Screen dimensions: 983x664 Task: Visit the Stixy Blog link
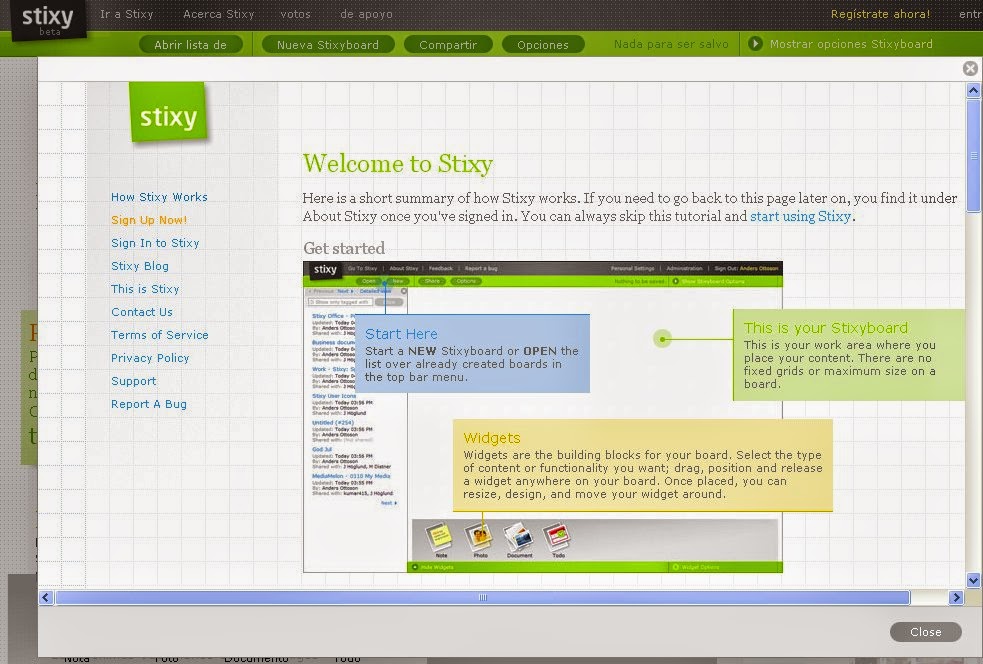pyautogui.click(x=140, y=266)
